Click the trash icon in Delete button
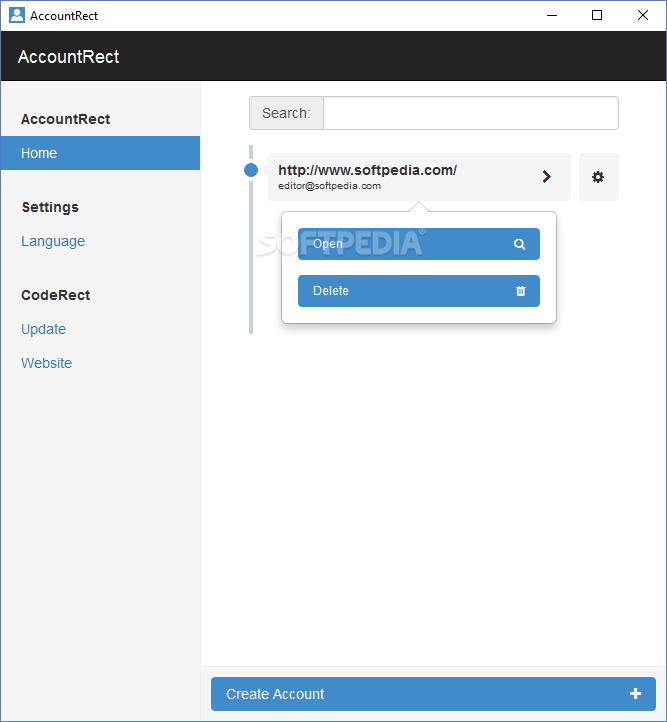The height and width of the screenshot is (722, 667). click(x=521, y=291)
